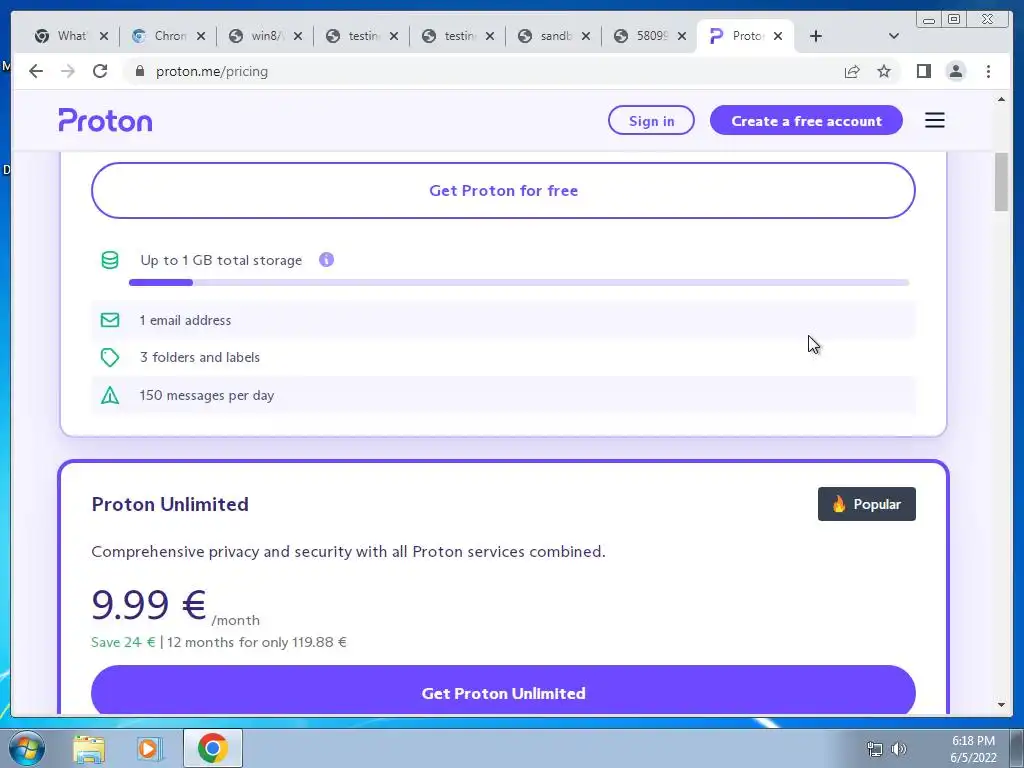Click the scrollbar up arrow
Image resolution: width=1024 pixels, height=768 pixels.
point(1001,99)
